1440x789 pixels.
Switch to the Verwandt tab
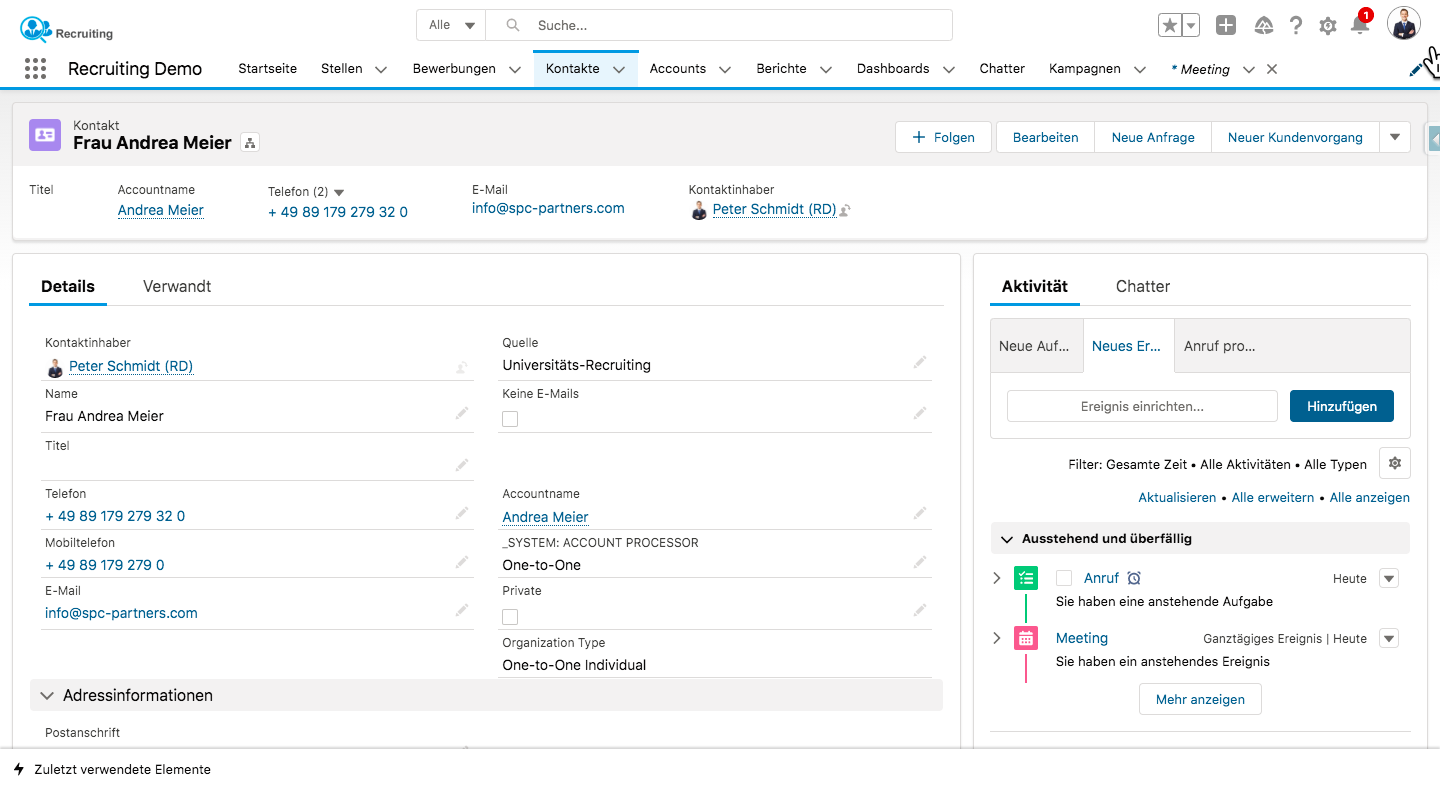177,286
